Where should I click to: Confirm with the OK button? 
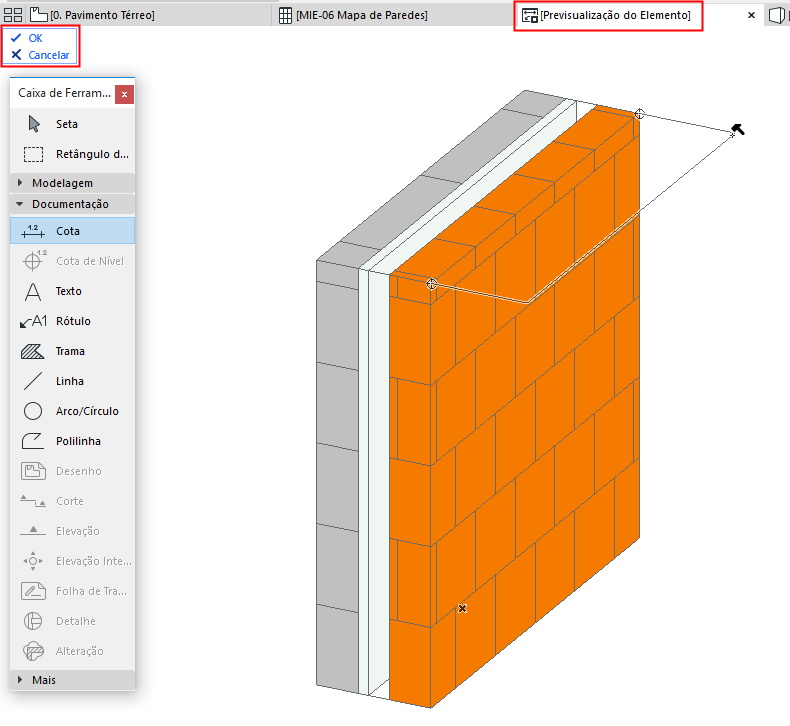[27, 38]
